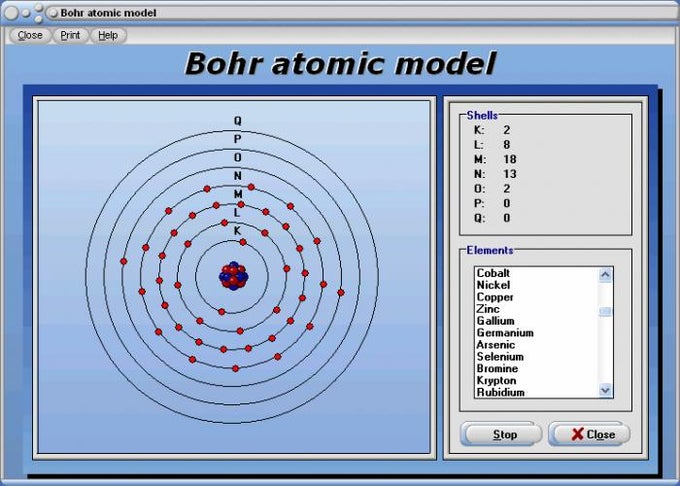
Task: Open the Print menu item
Action: click(70, 36)
